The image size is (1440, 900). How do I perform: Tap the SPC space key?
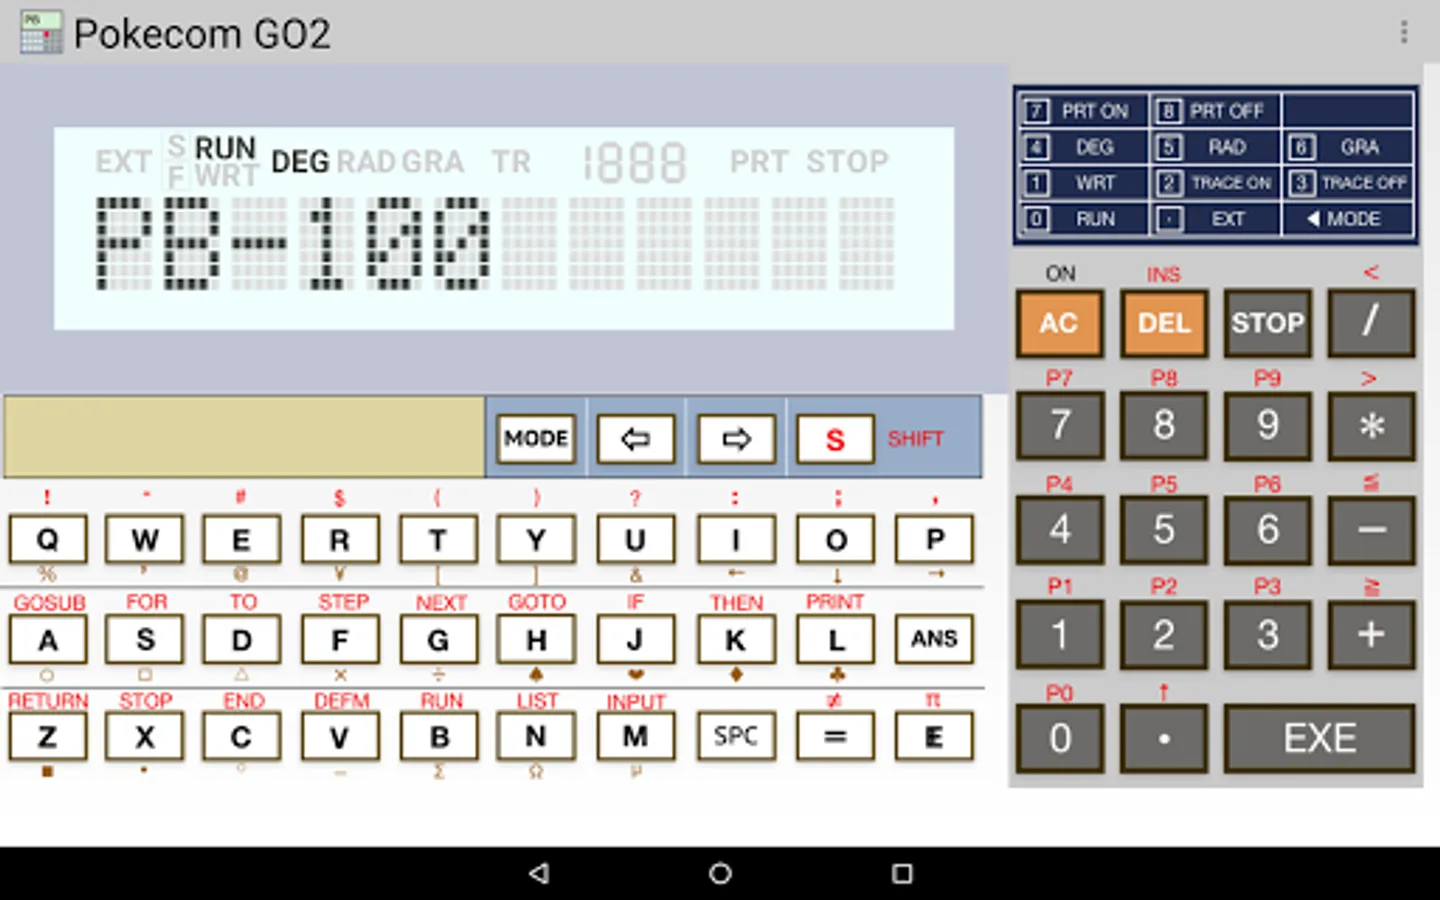736,737
